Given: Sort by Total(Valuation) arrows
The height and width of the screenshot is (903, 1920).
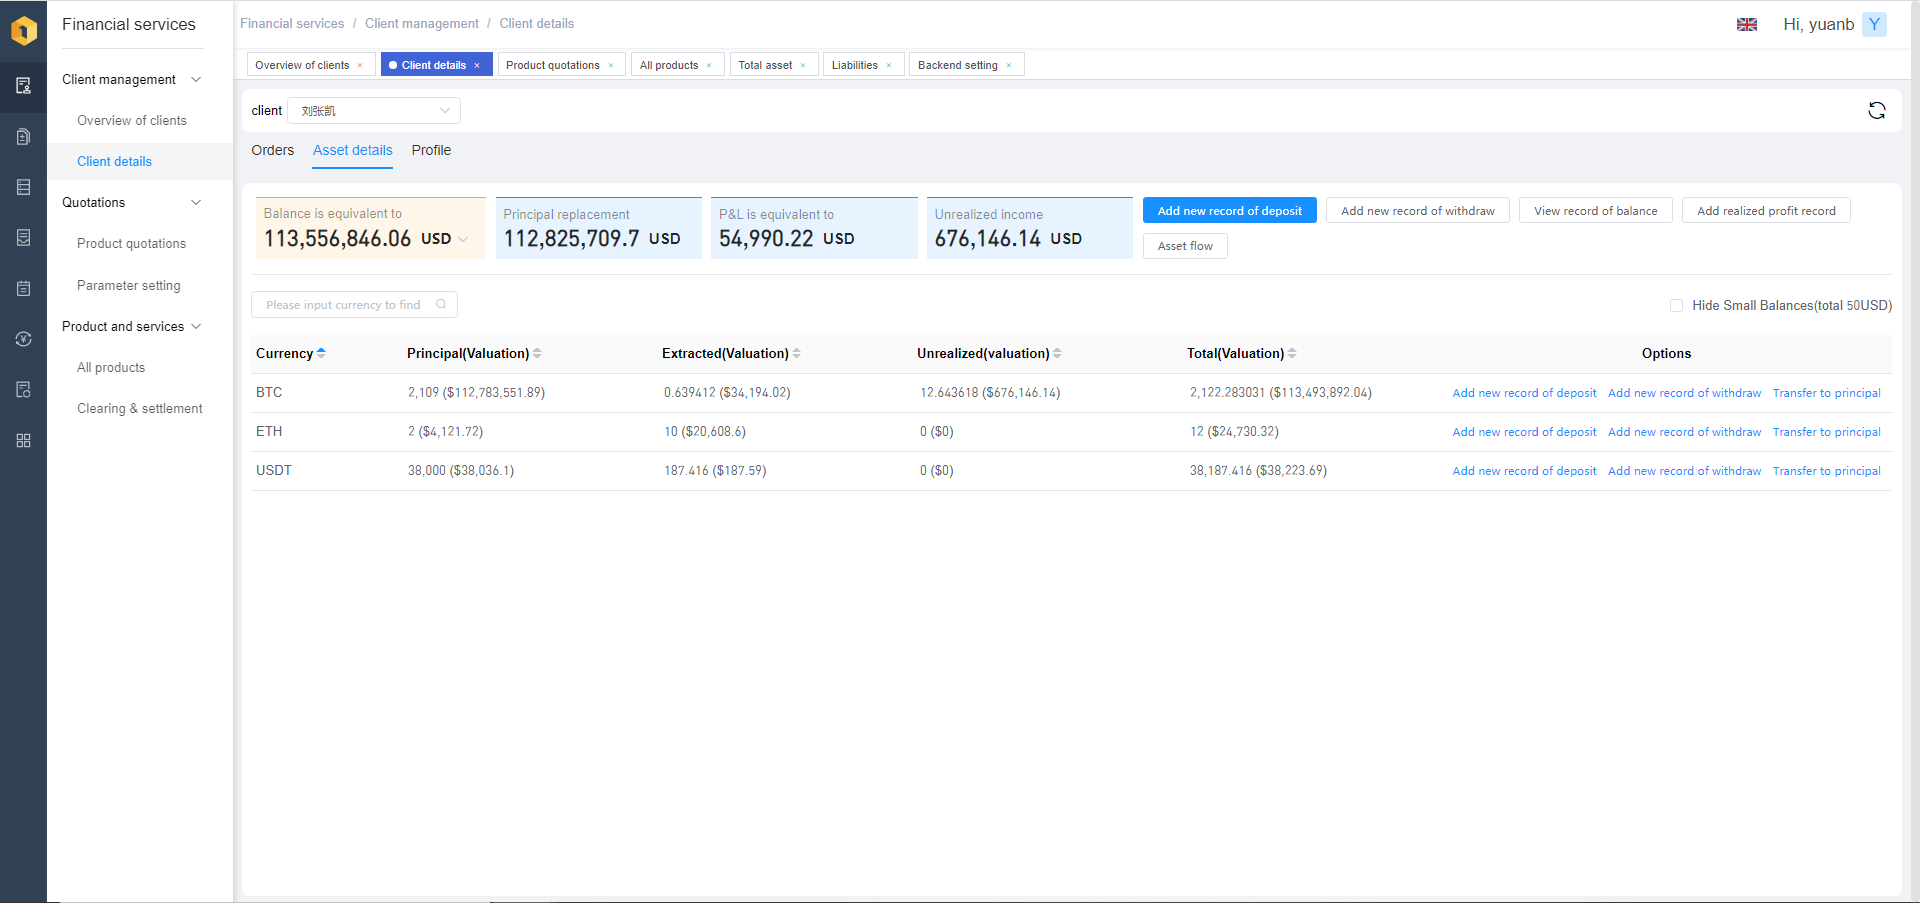Looking at the screenshot, I should 1292,353.
